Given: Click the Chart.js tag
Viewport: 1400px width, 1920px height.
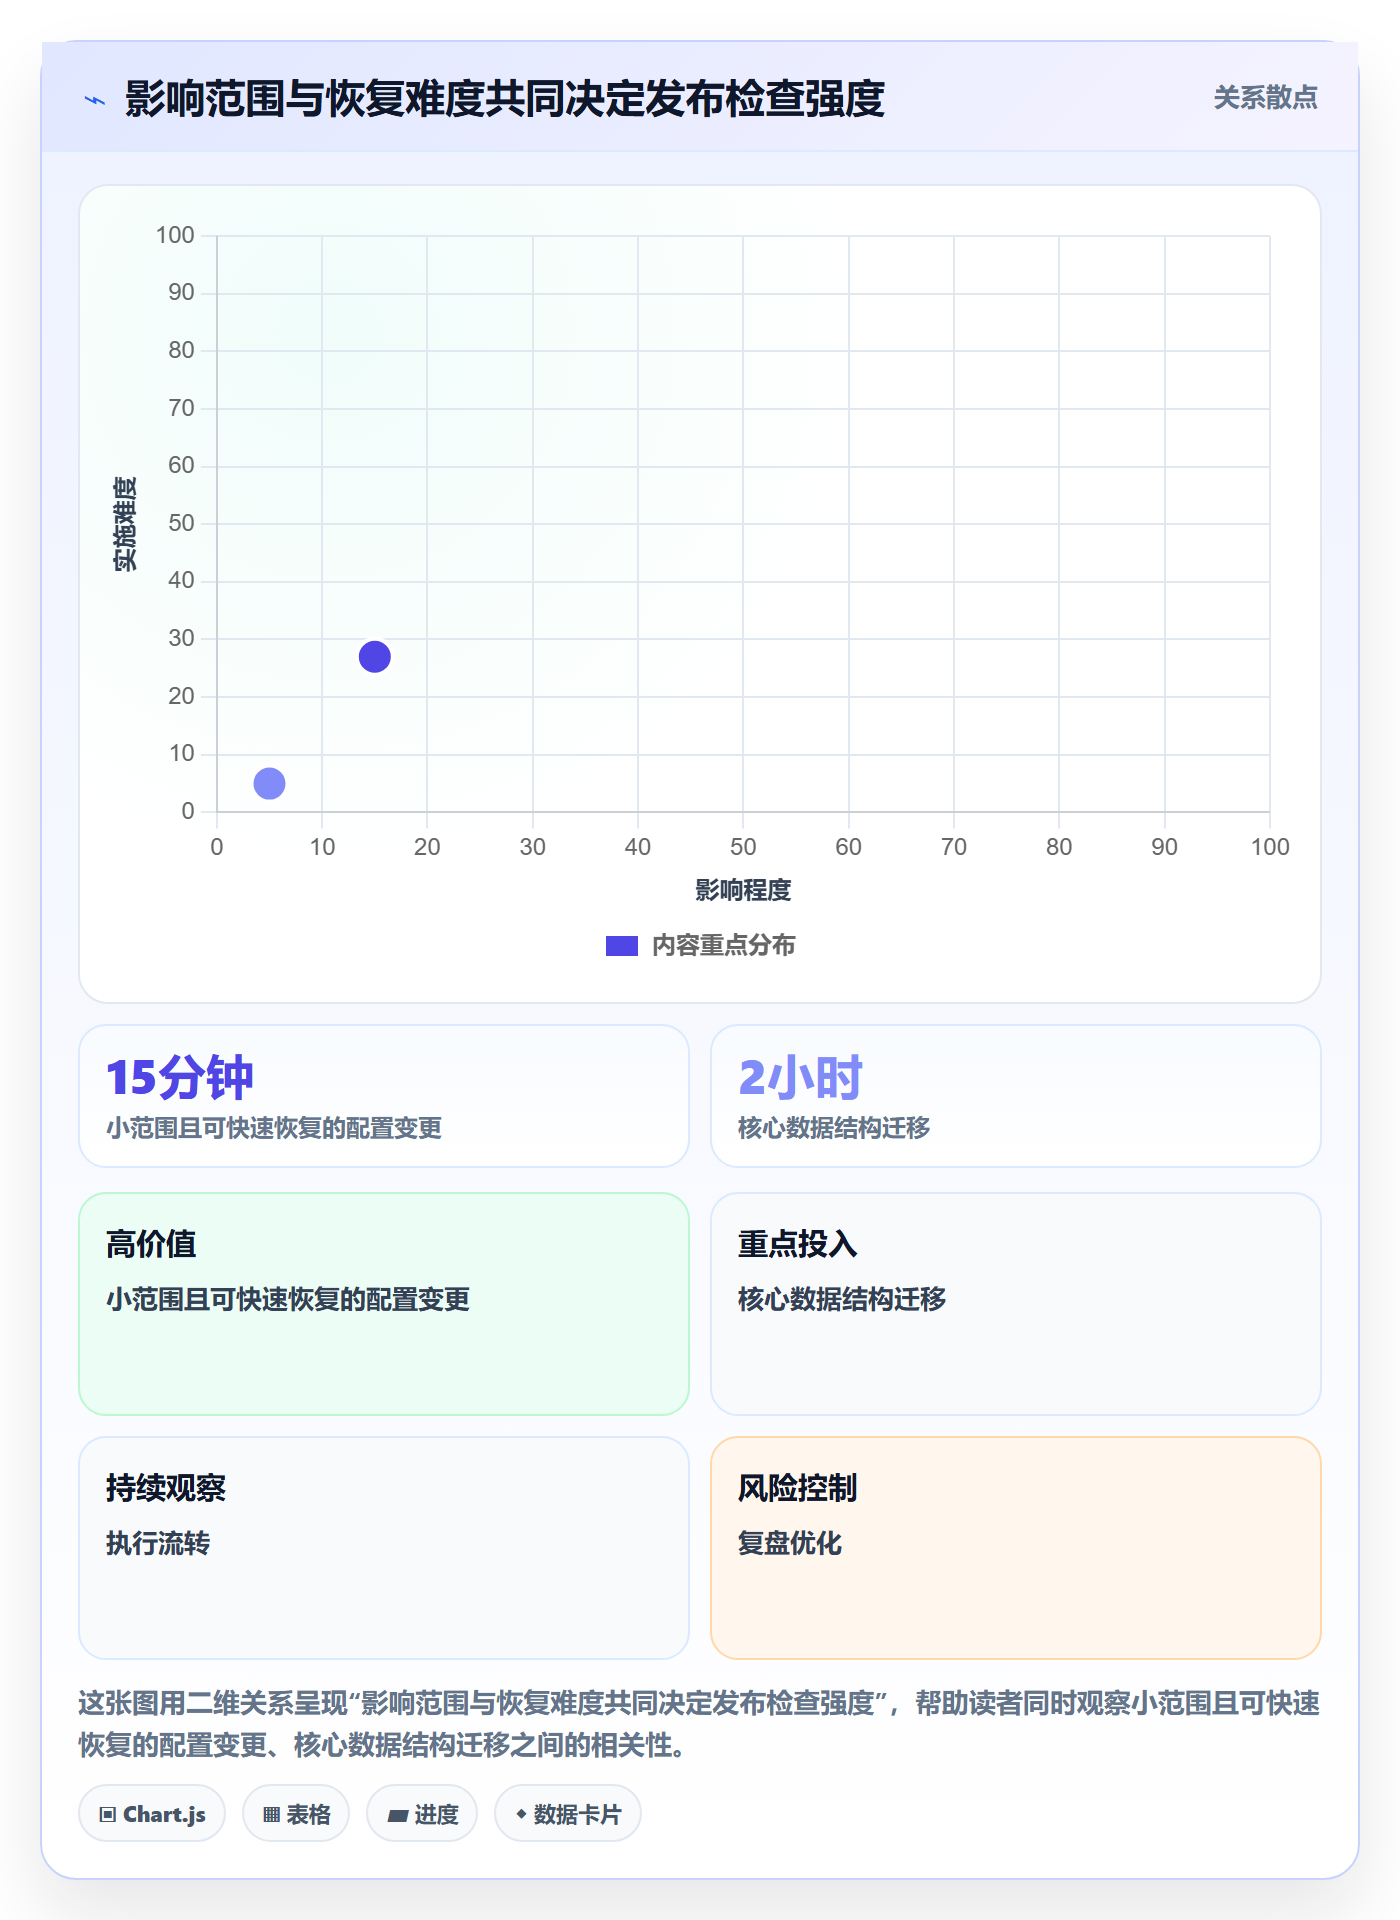Looking at the screenshot, I should (152, 1813).
